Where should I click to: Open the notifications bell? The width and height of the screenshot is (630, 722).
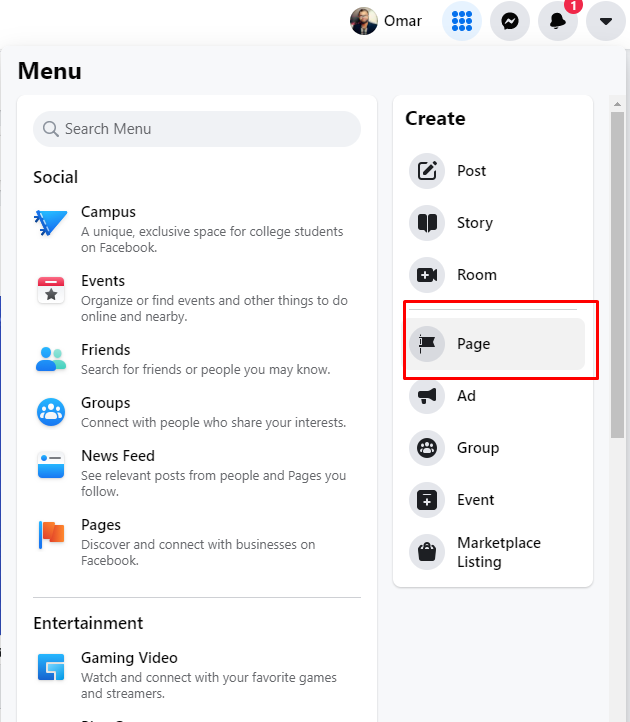(x=558, y=21)
